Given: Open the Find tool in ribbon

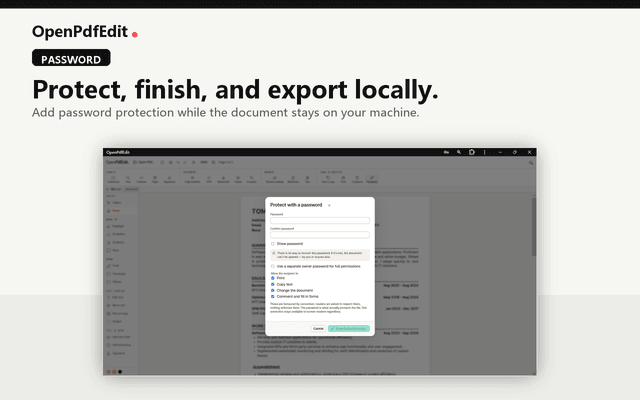Looking at the screenshot, I should click(x=128, y=180).
